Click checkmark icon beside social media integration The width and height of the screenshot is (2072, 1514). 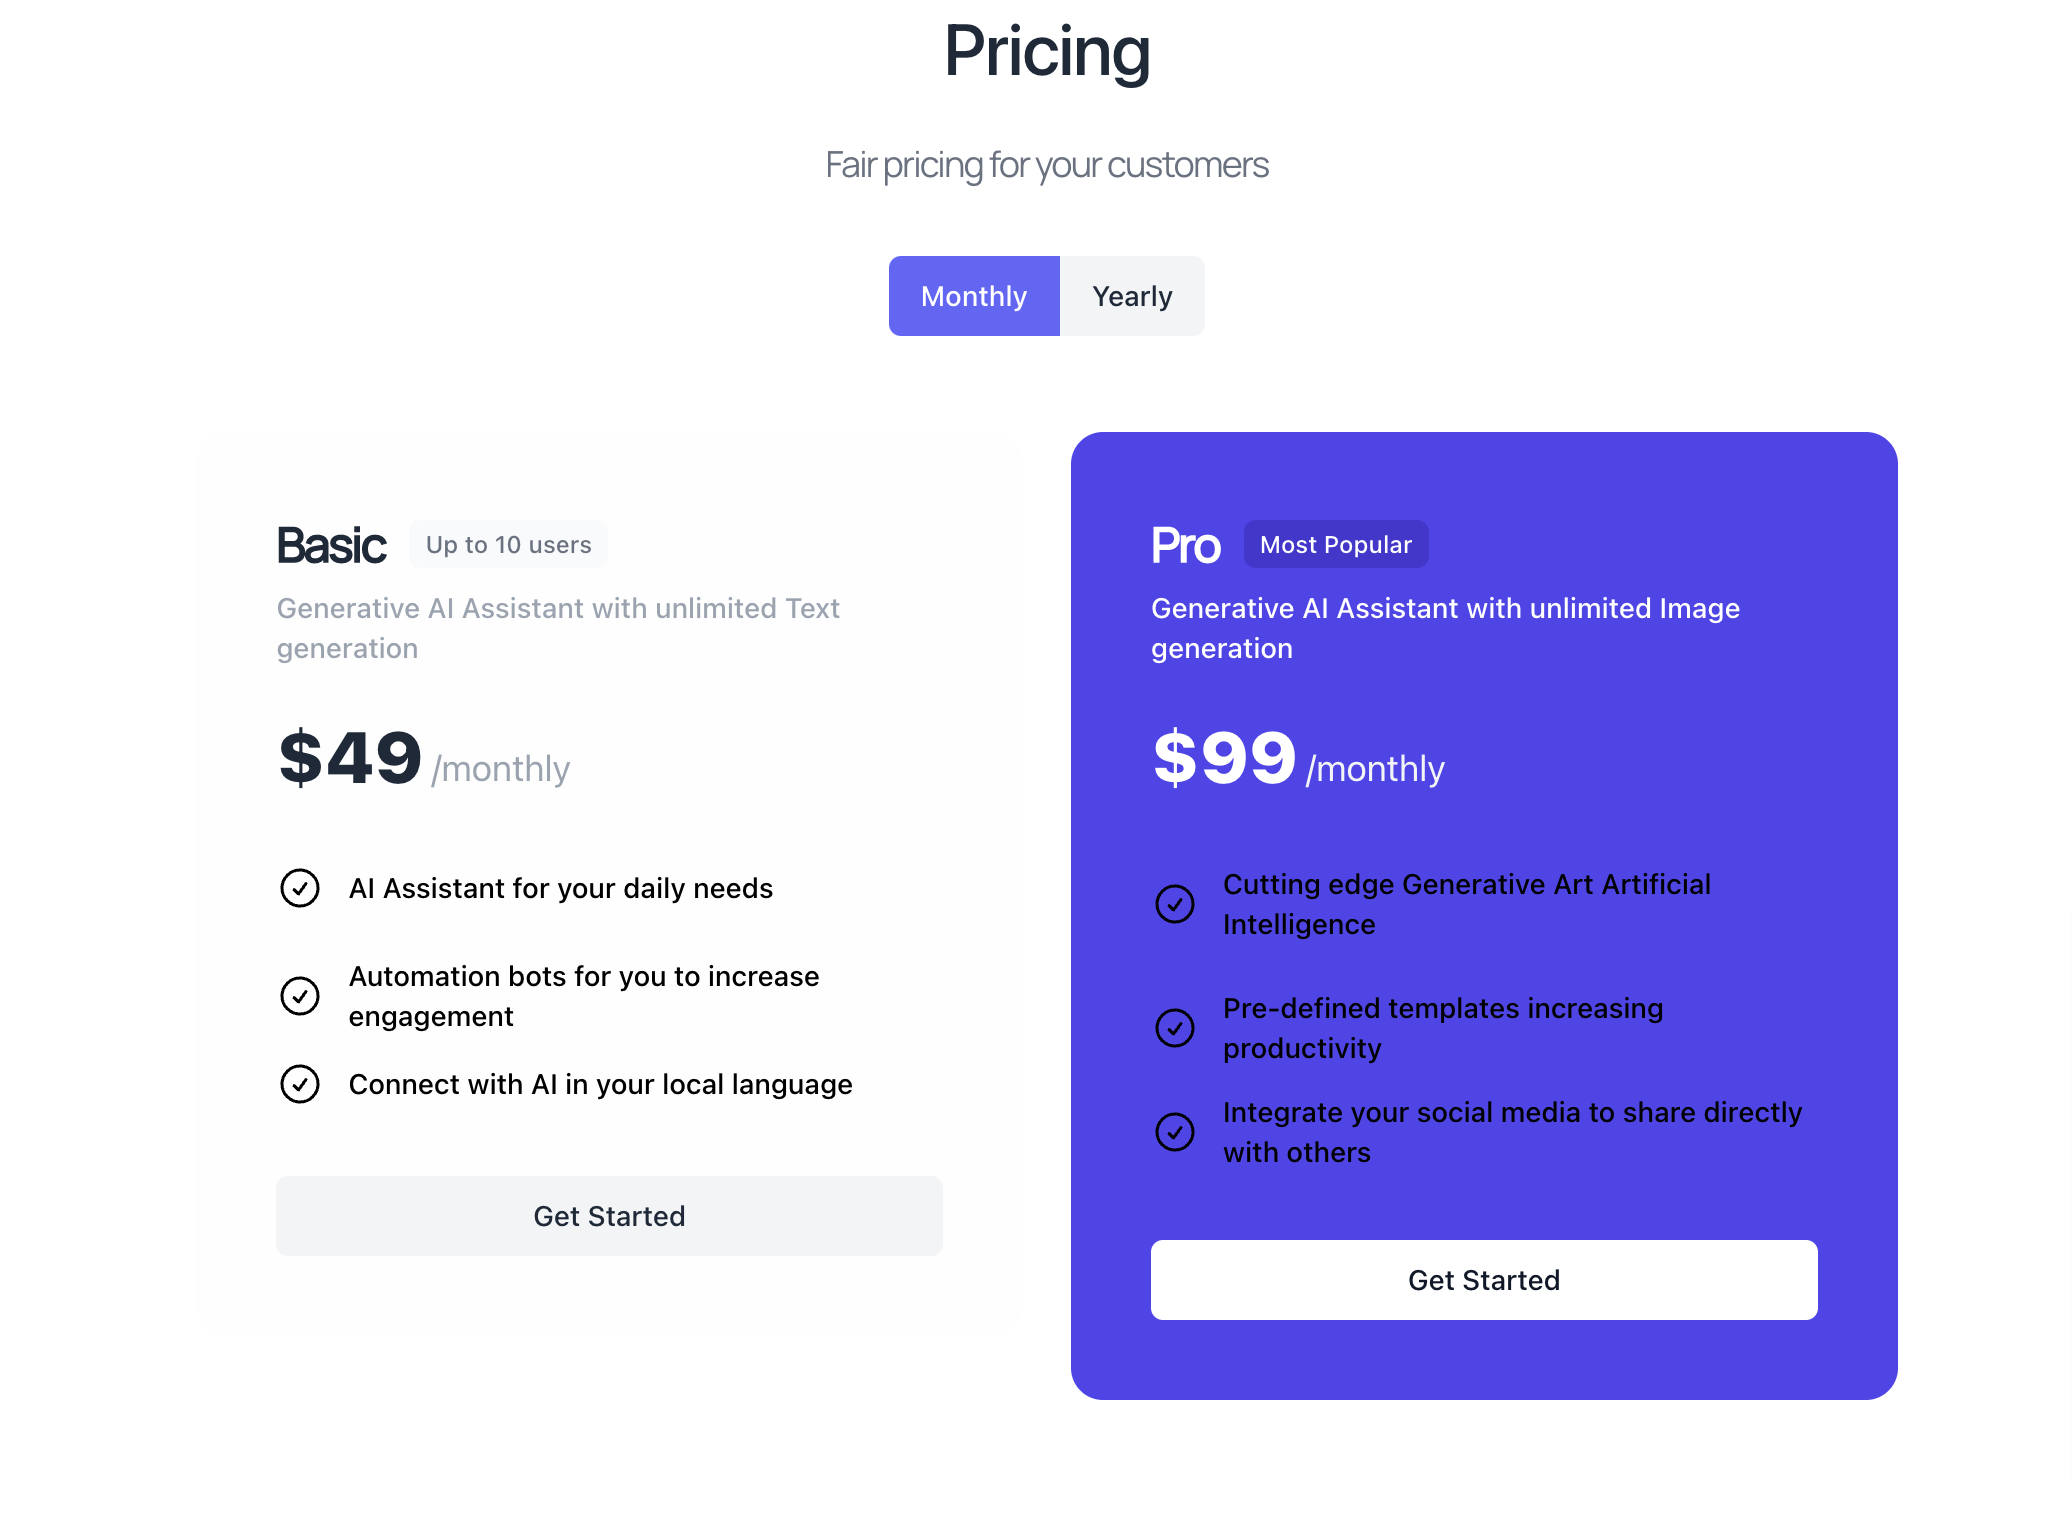click(1175, 1132)
